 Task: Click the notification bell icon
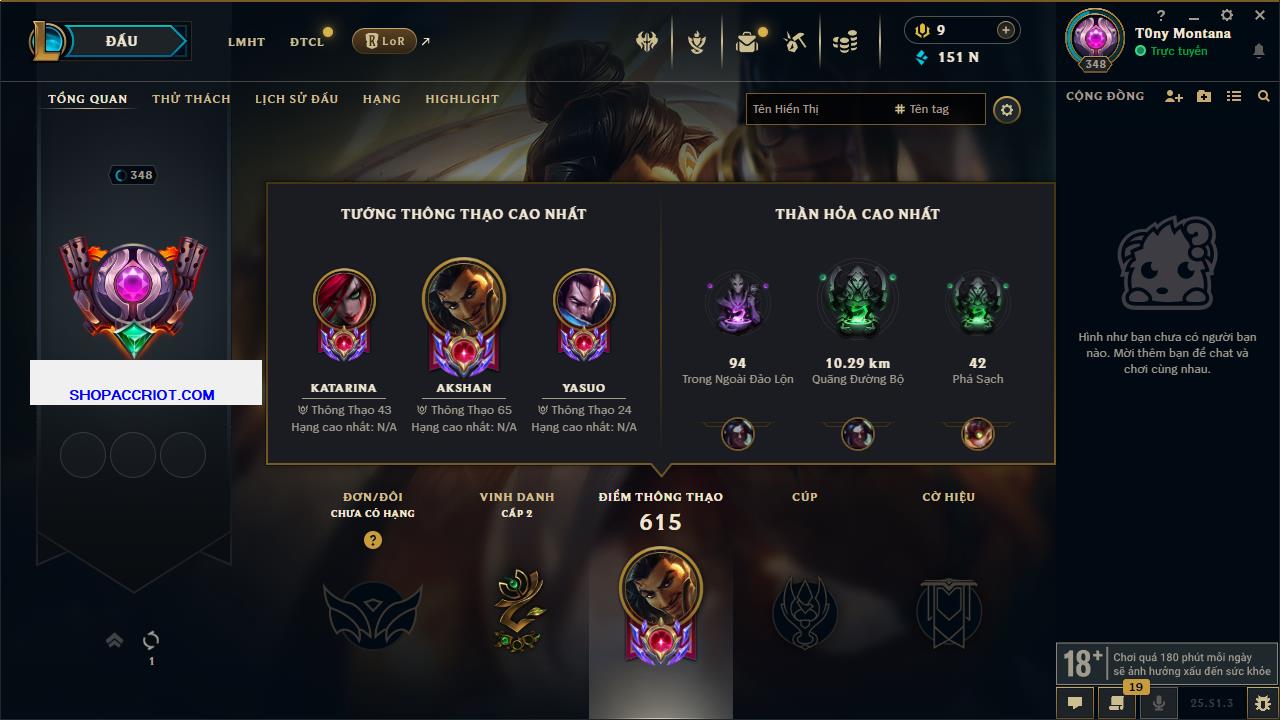point(1259,51)
